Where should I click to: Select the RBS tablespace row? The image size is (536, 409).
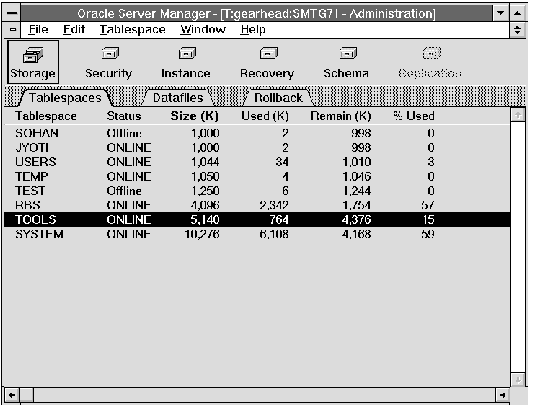coord(257,205)
